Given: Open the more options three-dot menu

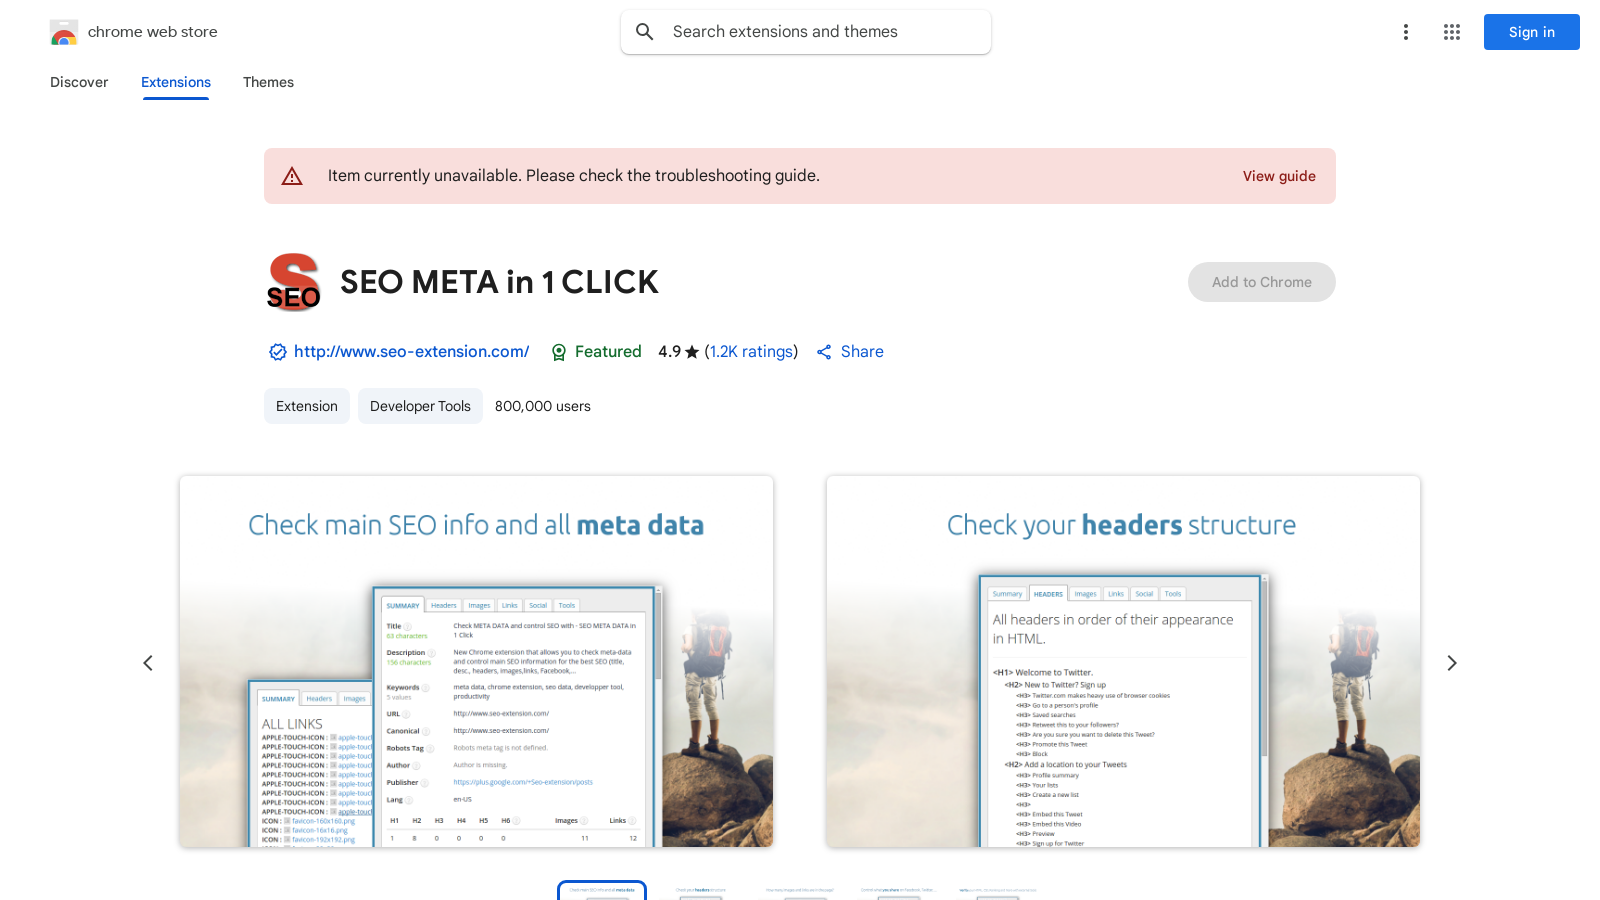Looking at the screenshot, I should [x=1406, y=32].
